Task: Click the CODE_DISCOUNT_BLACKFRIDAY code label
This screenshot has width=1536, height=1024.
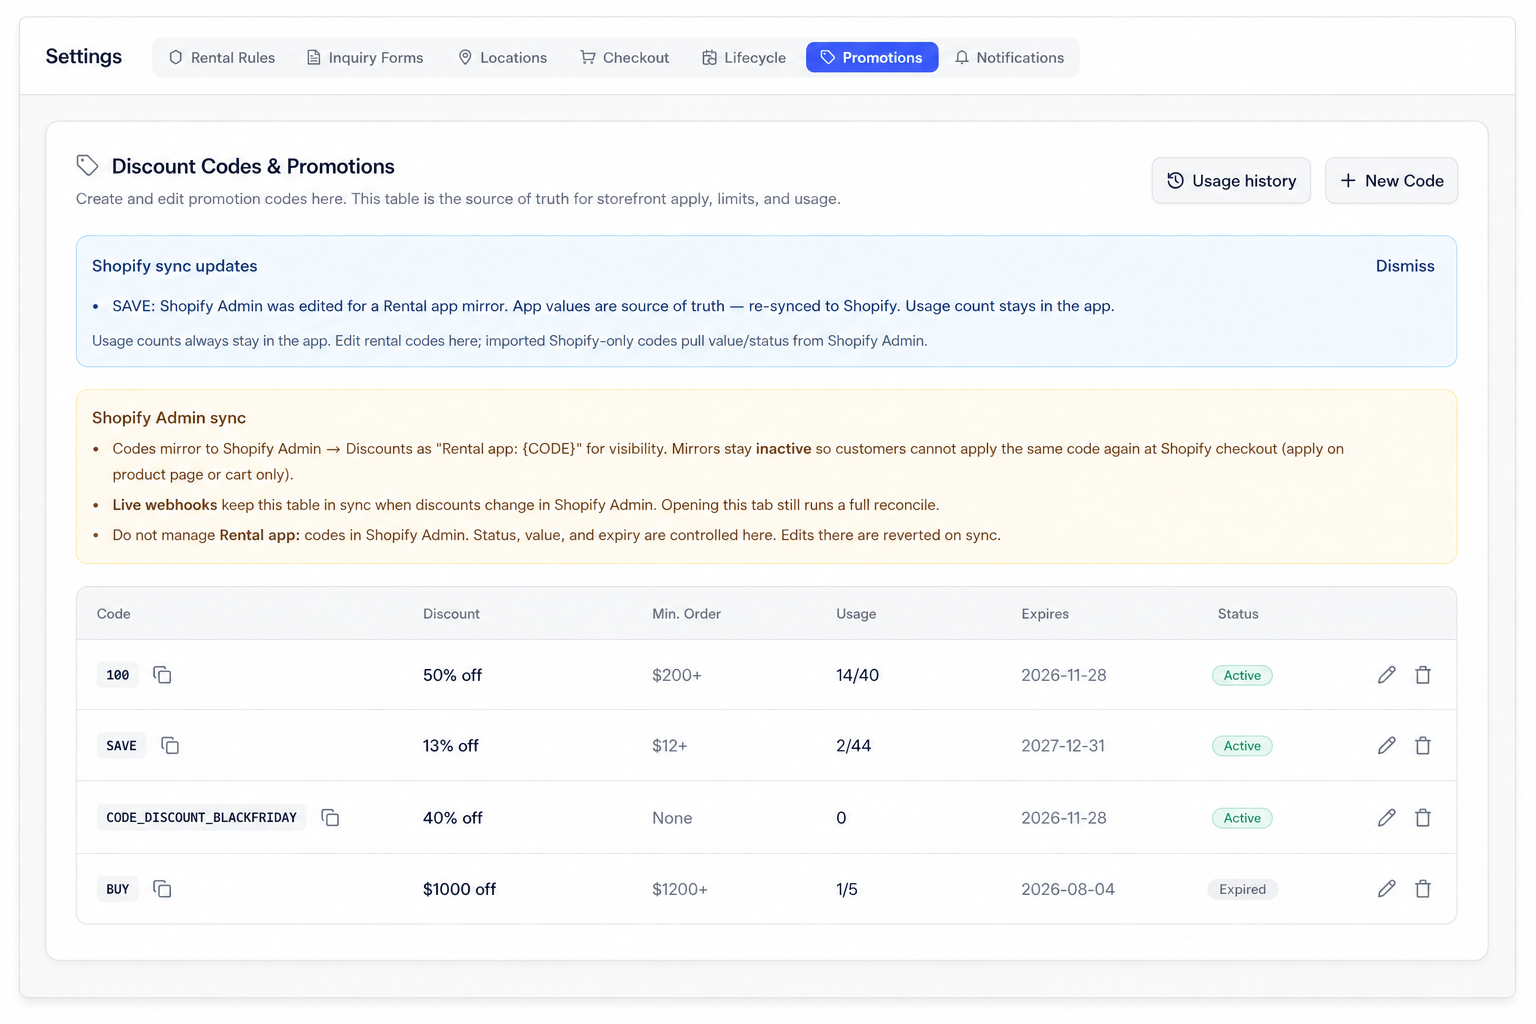Action: (x=202, y=818)
